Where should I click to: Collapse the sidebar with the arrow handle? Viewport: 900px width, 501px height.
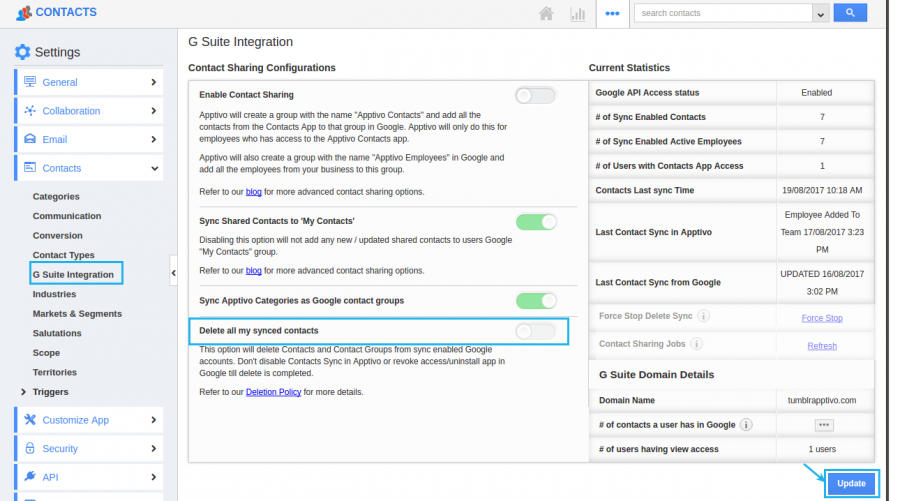[173, 273]
